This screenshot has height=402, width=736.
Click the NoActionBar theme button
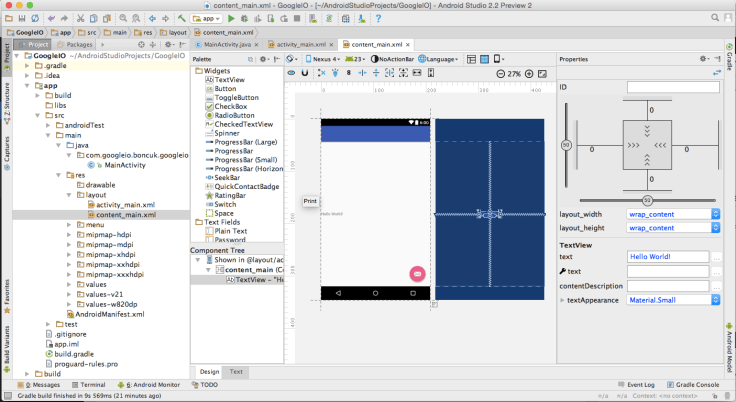pos(392,59)
